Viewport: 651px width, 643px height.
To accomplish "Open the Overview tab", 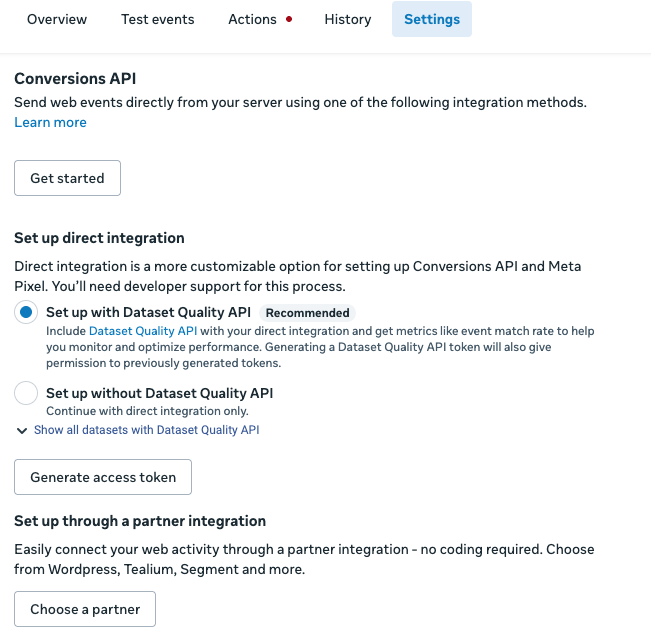I will pos(57,20).
